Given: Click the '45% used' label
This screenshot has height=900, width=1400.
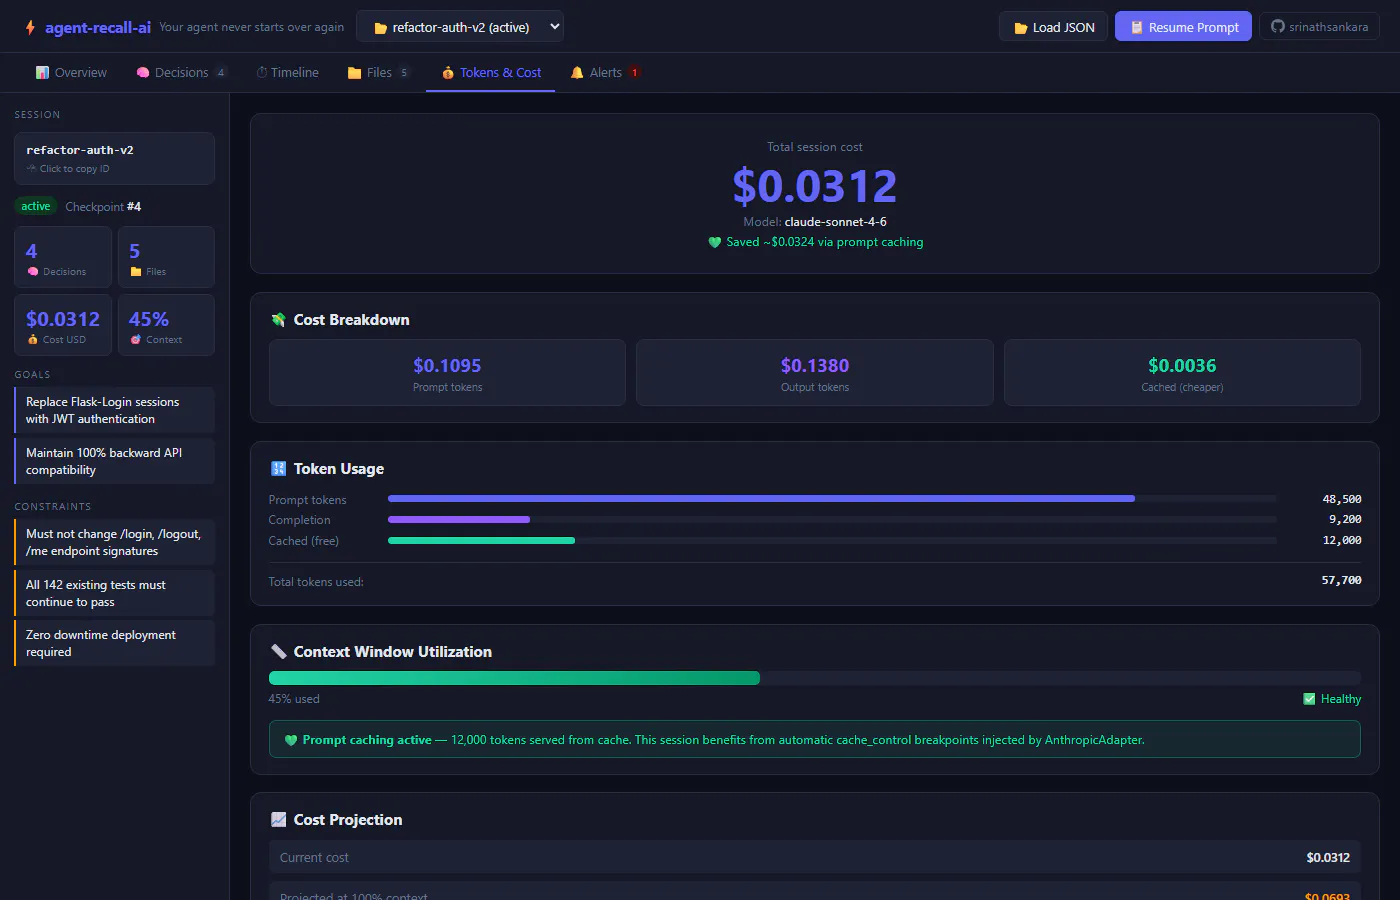Looking at the screenshot, I should 294,699.
